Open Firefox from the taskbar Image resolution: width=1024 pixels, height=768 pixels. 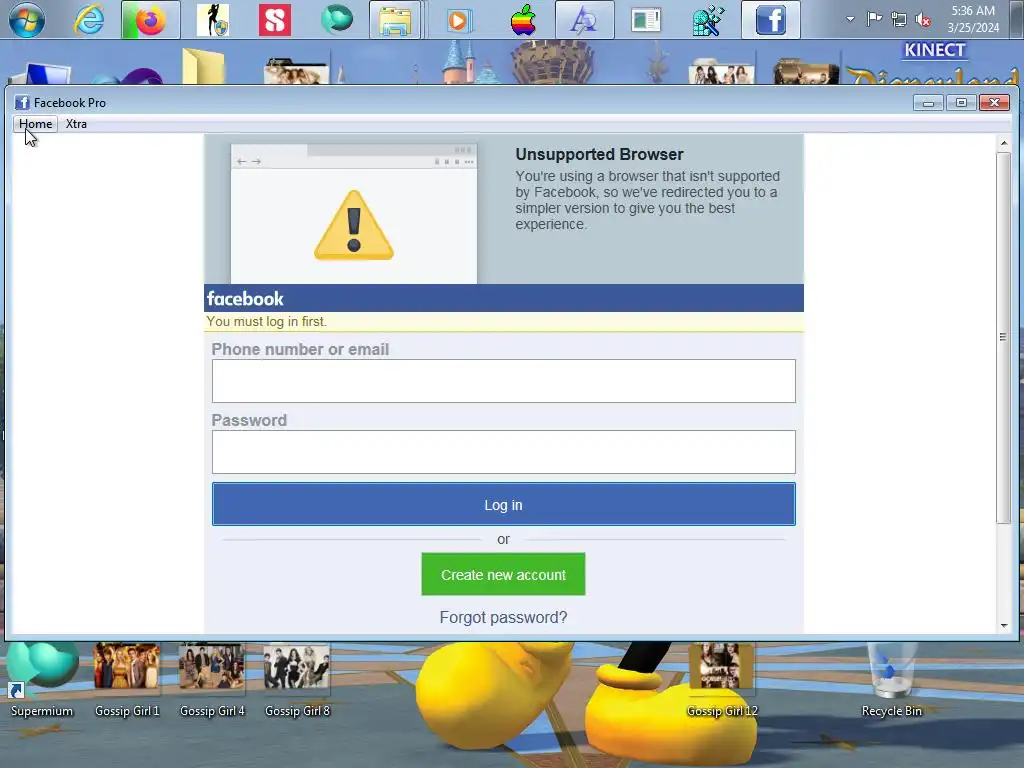(150, 20)
